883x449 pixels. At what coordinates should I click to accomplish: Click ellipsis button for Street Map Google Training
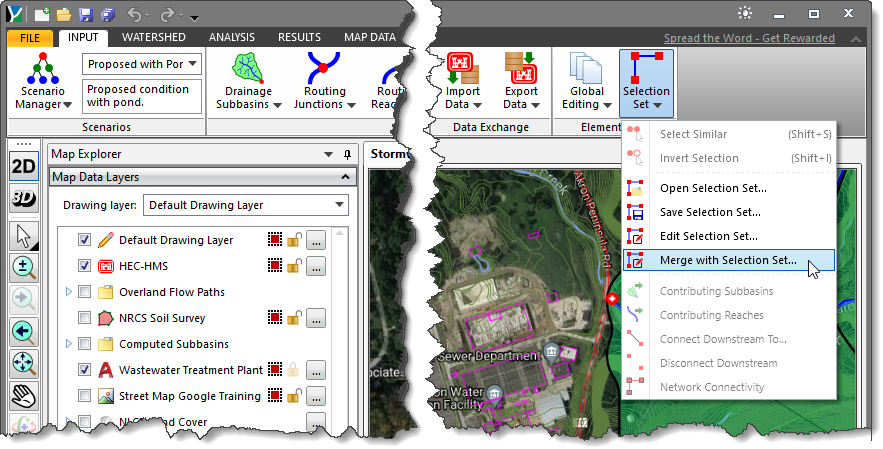click(316, 396)
